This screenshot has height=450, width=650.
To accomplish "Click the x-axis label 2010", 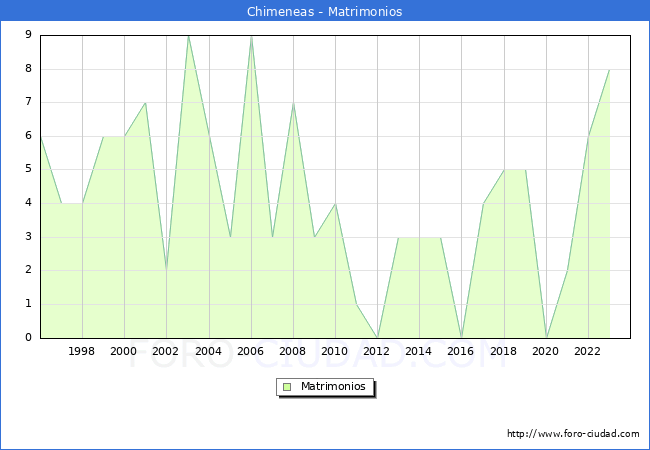I will click(x=335, y=351).
